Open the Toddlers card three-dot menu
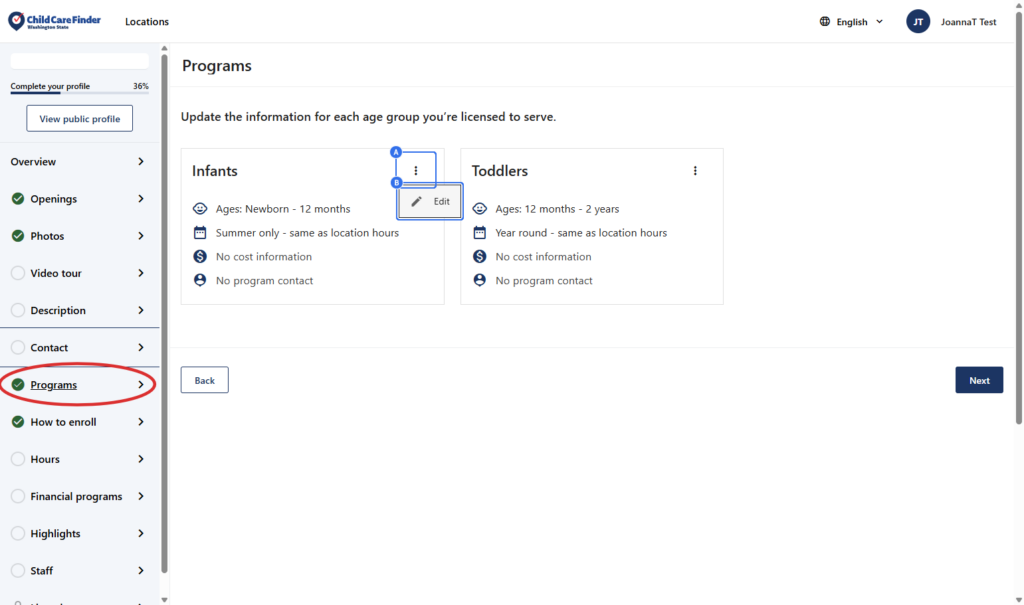 (x=695, y=171)
